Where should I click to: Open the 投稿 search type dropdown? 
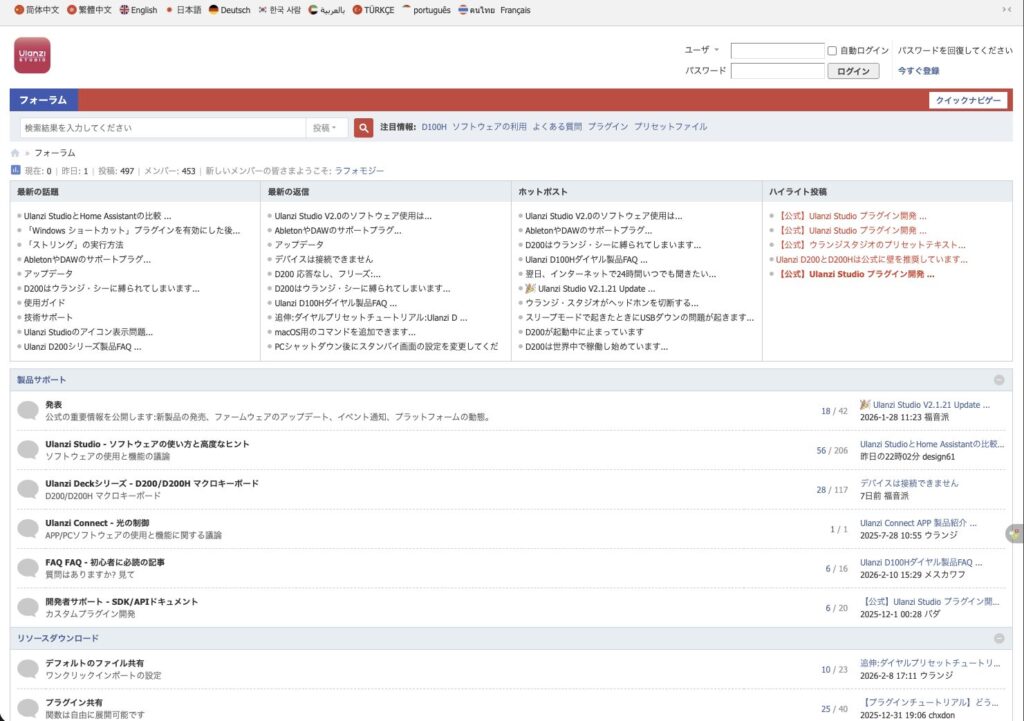[326, 128]
